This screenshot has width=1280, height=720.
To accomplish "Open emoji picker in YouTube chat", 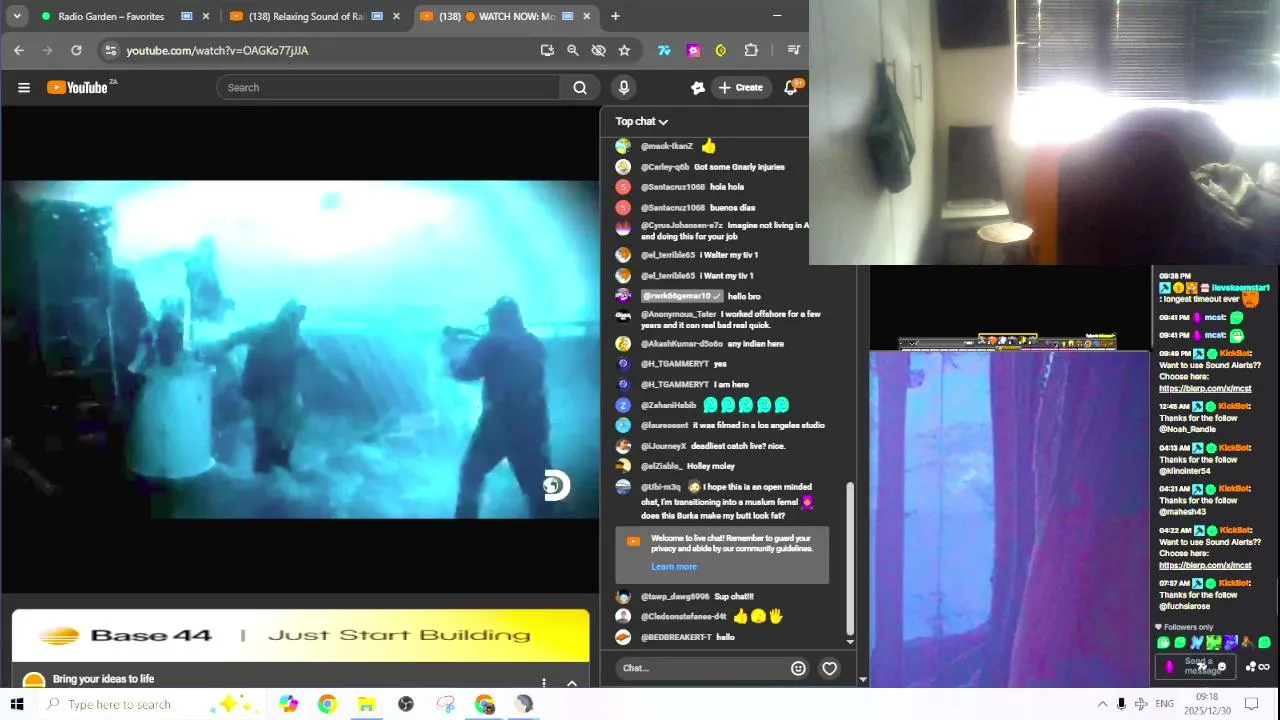I will [798, 669].
